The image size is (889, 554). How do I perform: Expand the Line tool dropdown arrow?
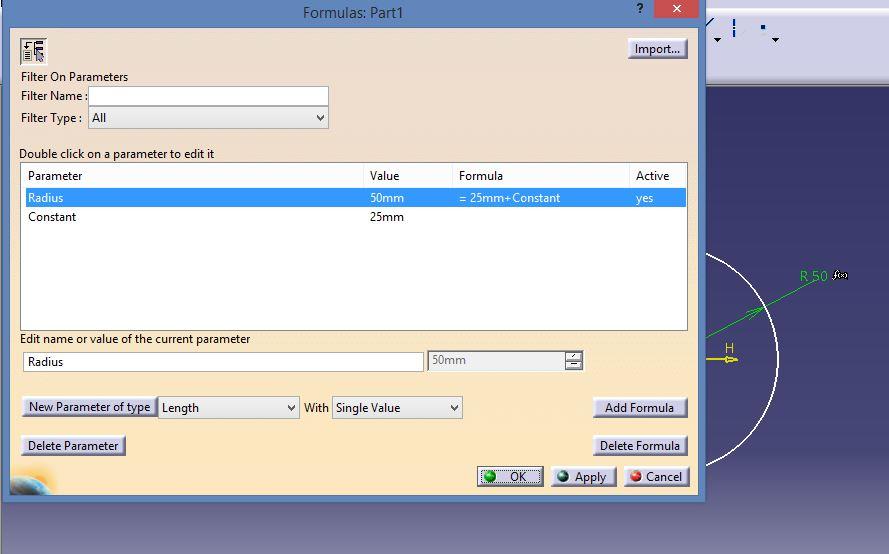point(717,40)
